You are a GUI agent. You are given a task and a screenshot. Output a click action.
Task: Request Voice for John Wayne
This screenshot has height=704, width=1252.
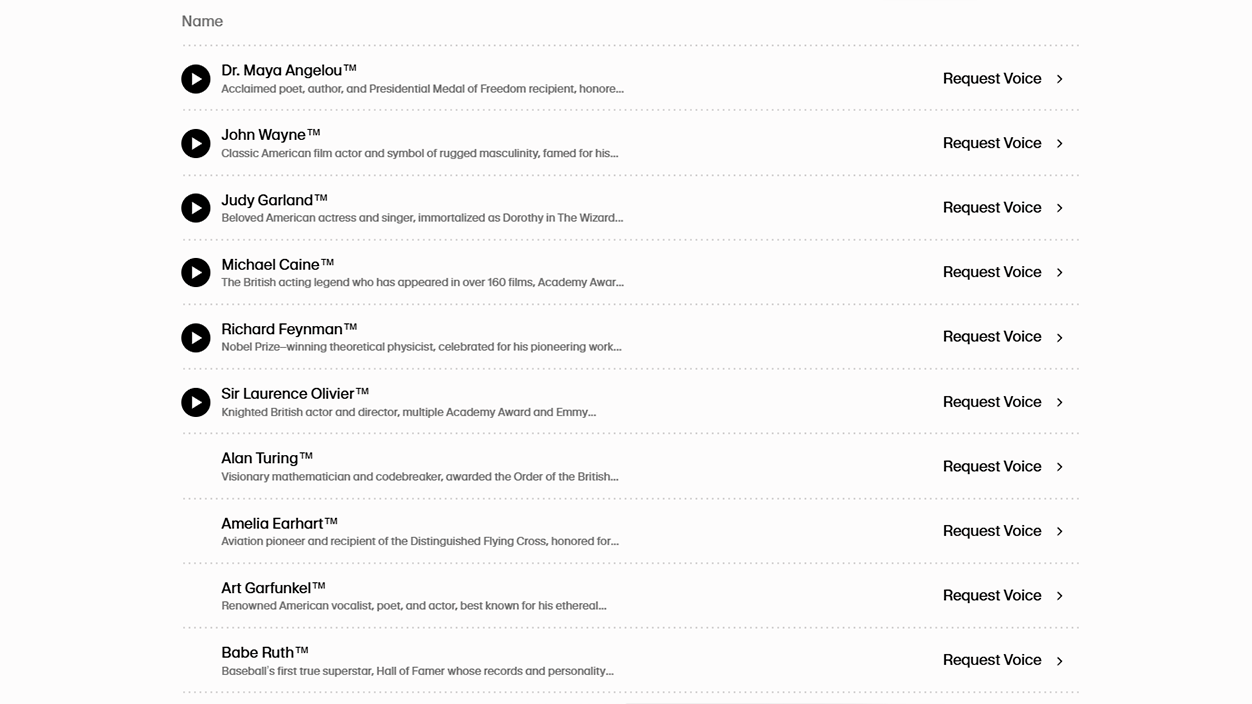pyautogui.click(x=992, y=143)
